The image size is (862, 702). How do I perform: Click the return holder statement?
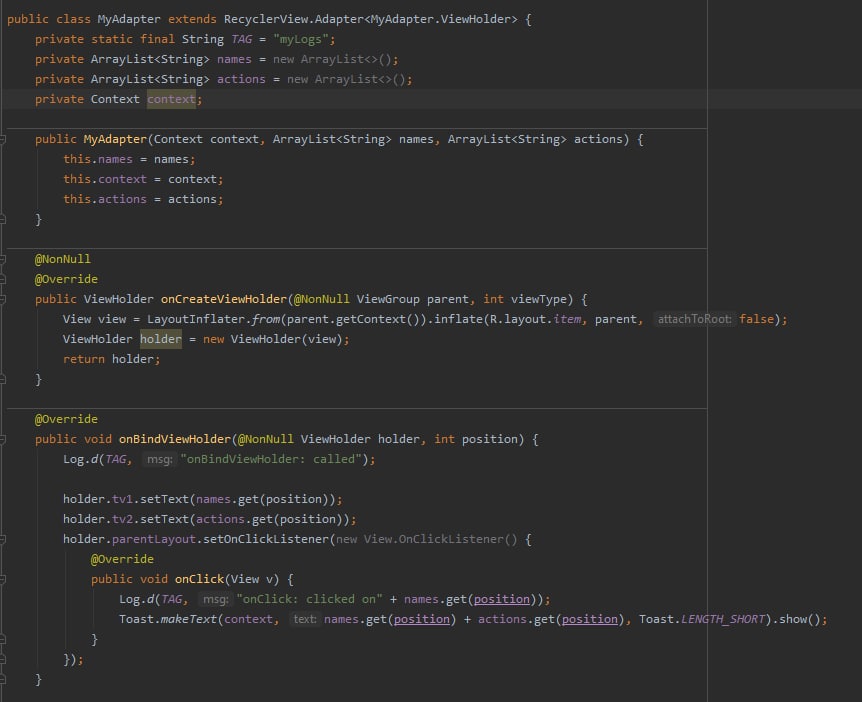(112, 359)
